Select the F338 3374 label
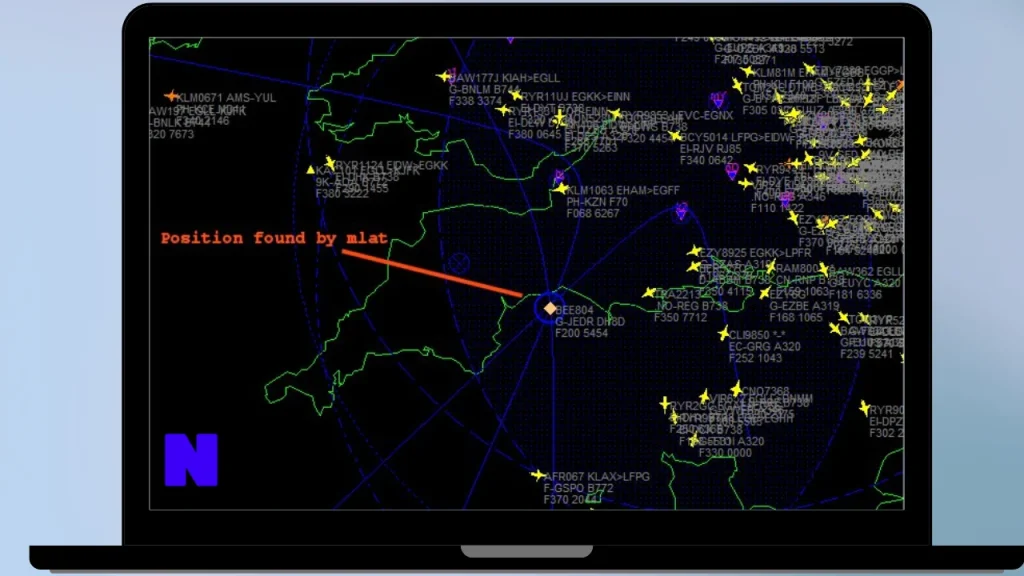Viewport: 1024px width, 576px height. (475, 101)
